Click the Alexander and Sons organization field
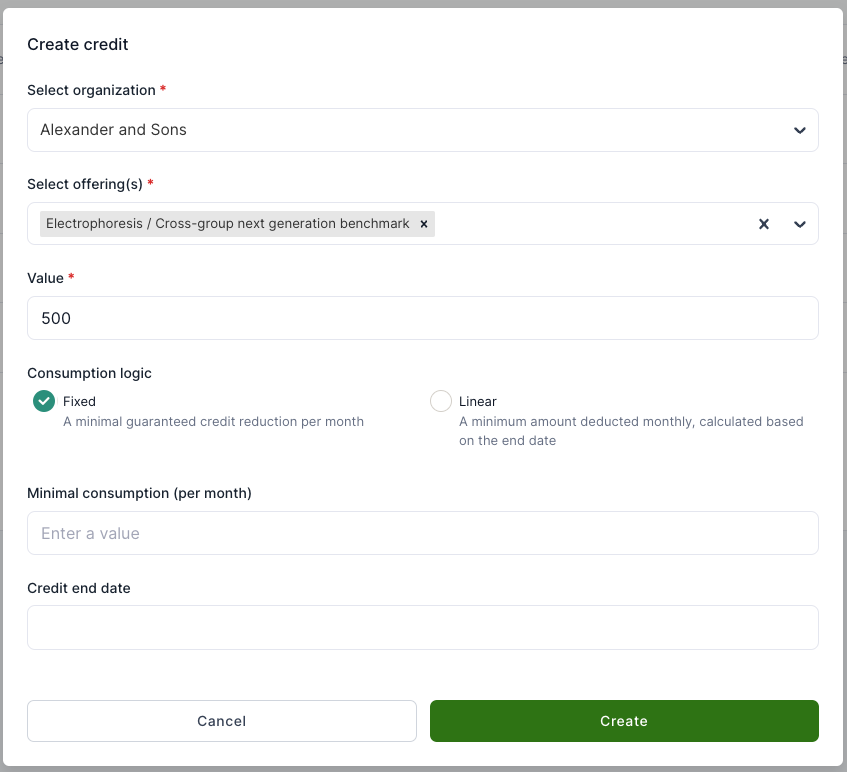The width and height of the screenshot is (847, 772). pyautogui.click(x=400, y=130)
